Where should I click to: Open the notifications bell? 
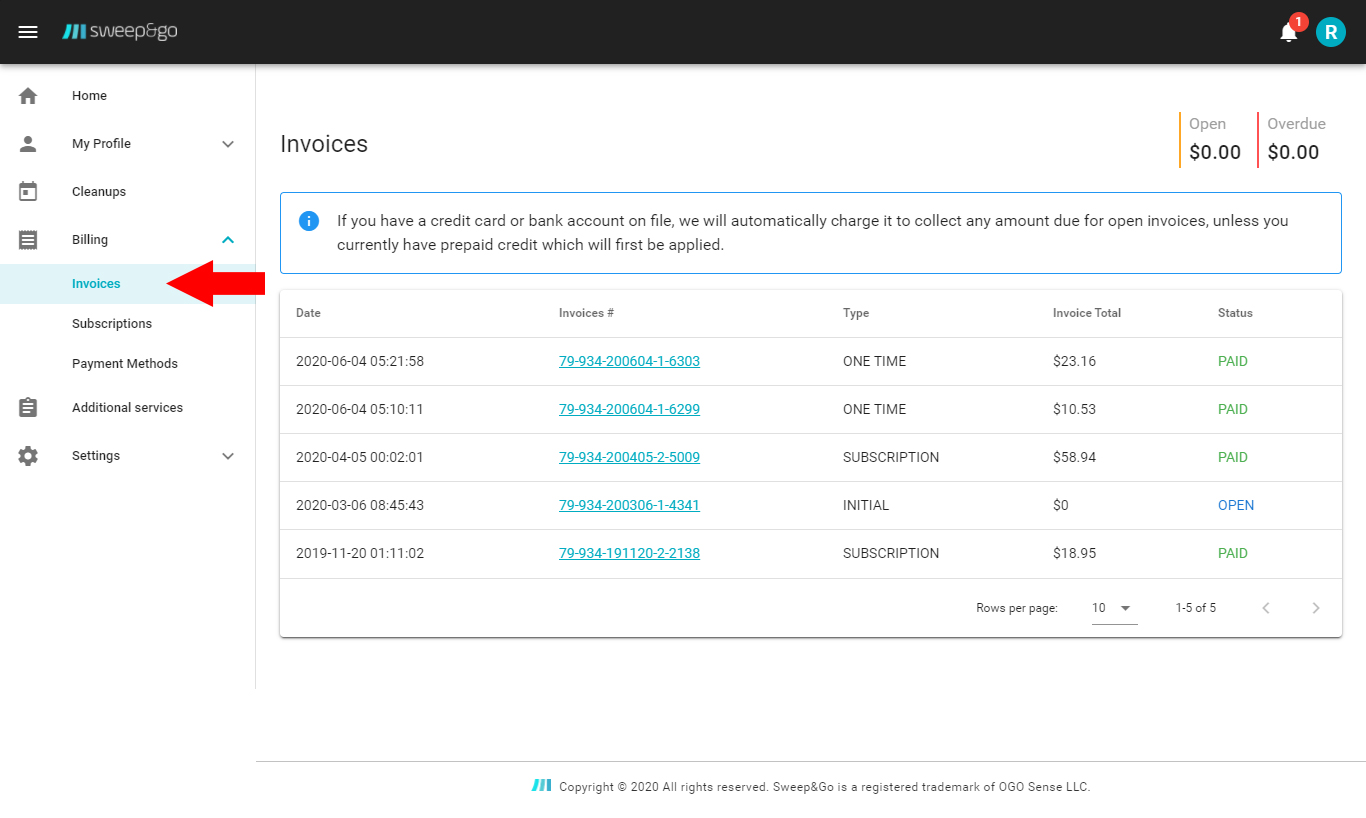1289,33
